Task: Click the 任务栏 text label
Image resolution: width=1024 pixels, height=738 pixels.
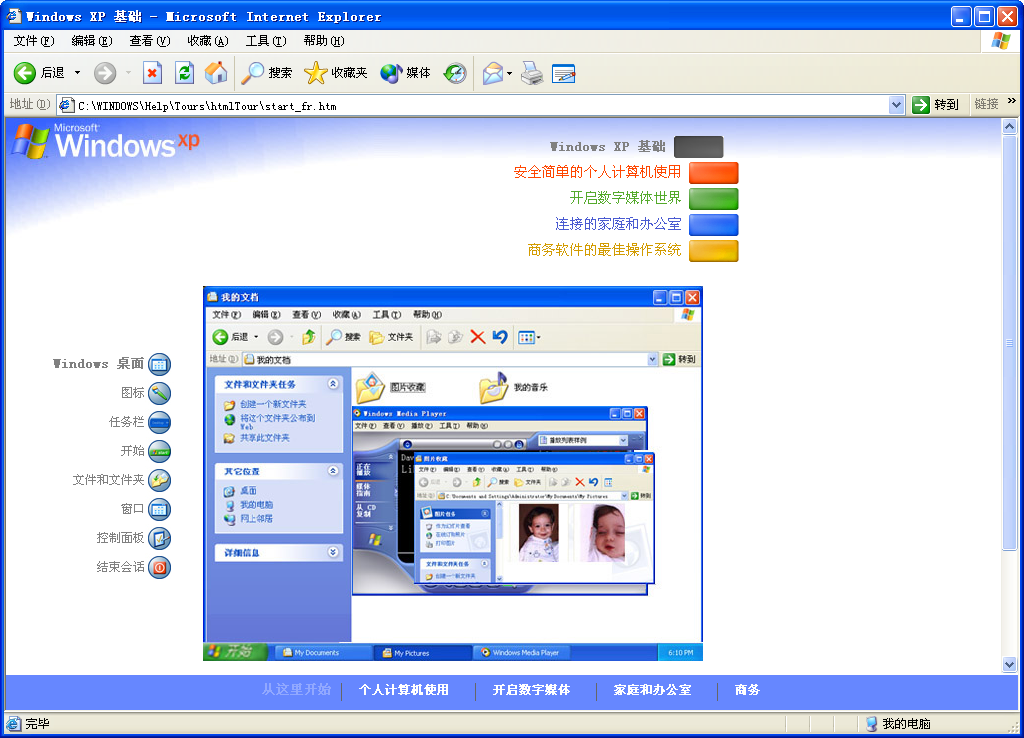Action: 126,422
